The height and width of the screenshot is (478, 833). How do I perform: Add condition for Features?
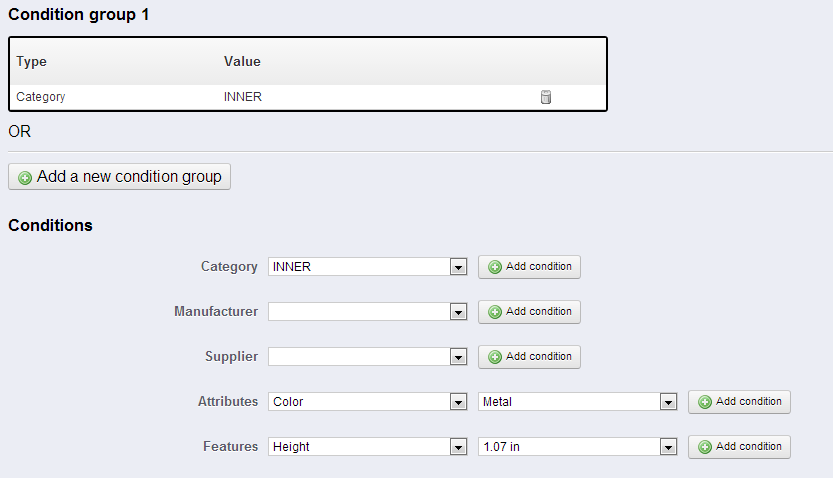click(x=740, y=447)
